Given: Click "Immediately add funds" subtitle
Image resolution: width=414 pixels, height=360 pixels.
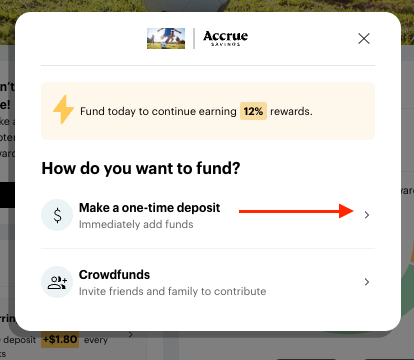Looking at the screenshot, I should click(x=136, y=224).
